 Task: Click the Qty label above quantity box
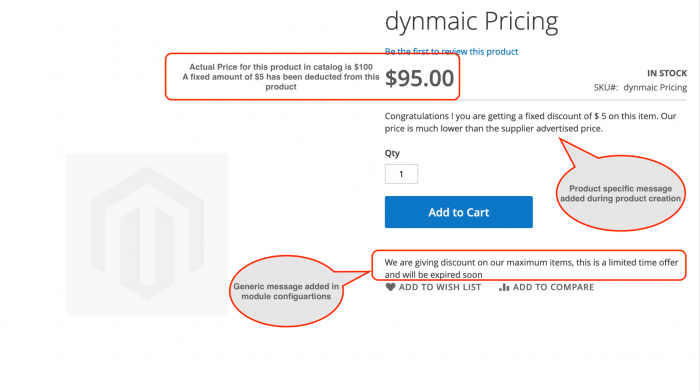[392, 153]
